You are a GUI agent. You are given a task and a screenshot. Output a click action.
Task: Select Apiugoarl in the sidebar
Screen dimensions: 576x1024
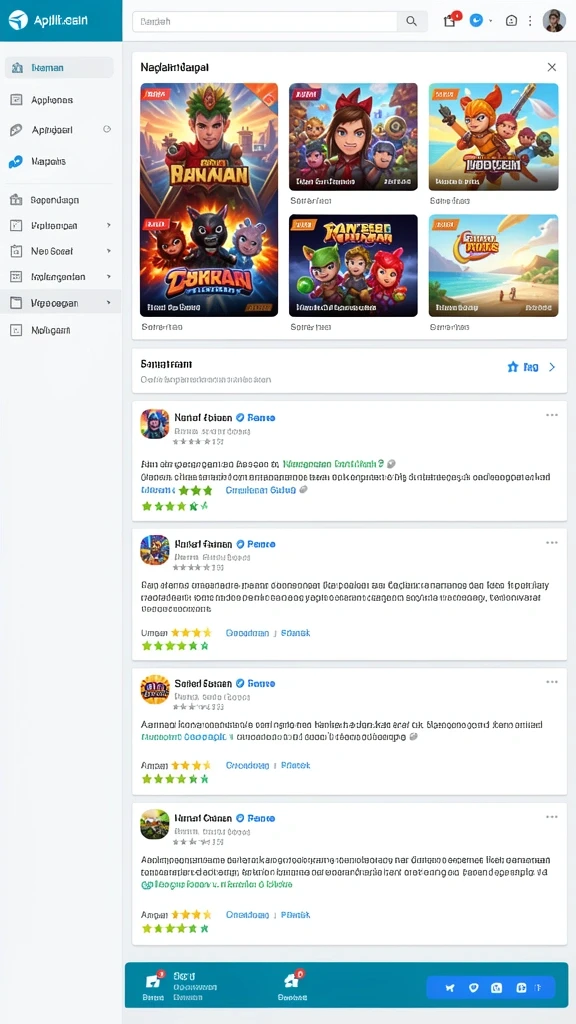(52, 130)
